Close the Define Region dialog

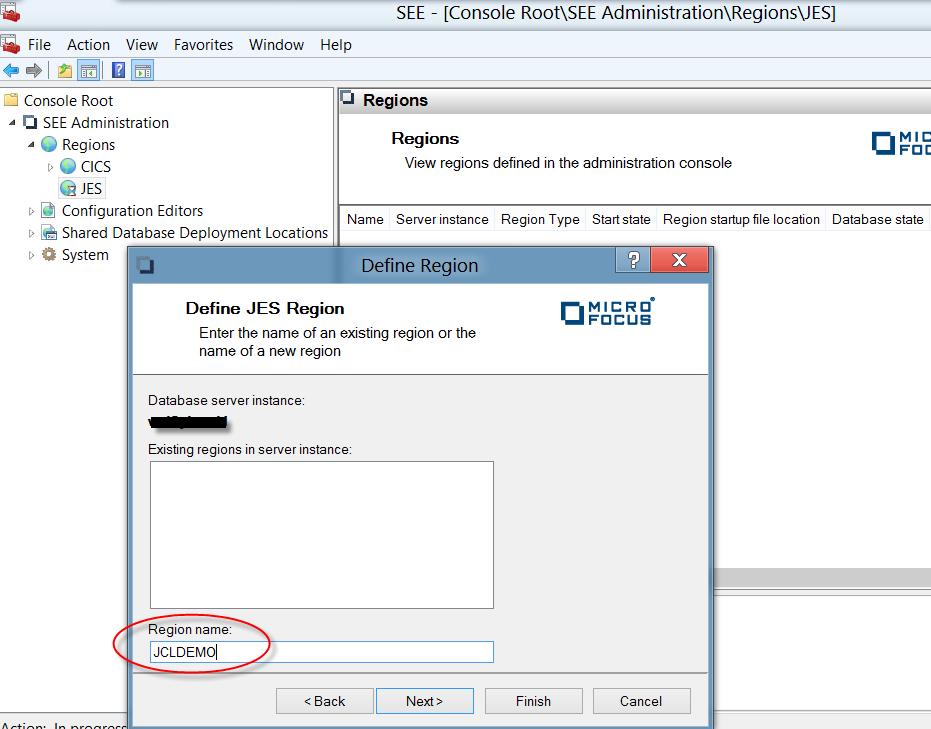pos(679,260)
